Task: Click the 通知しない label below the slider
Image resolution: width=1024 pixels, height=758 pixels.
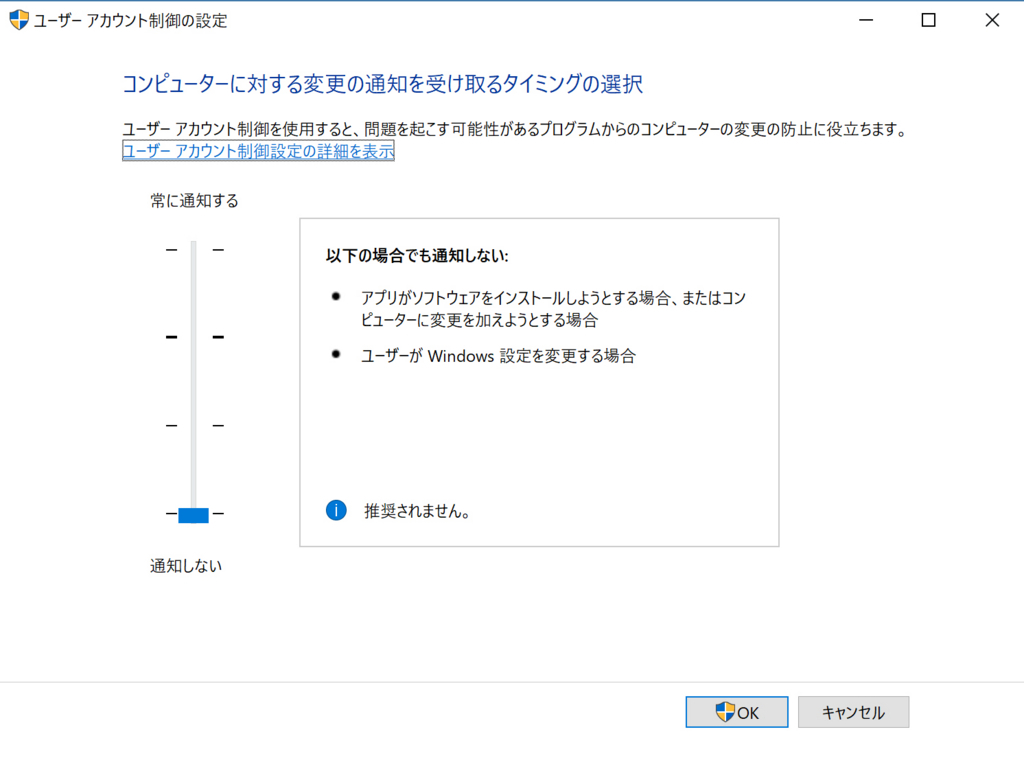Action: pyautogui.click(x=186, y=566)
